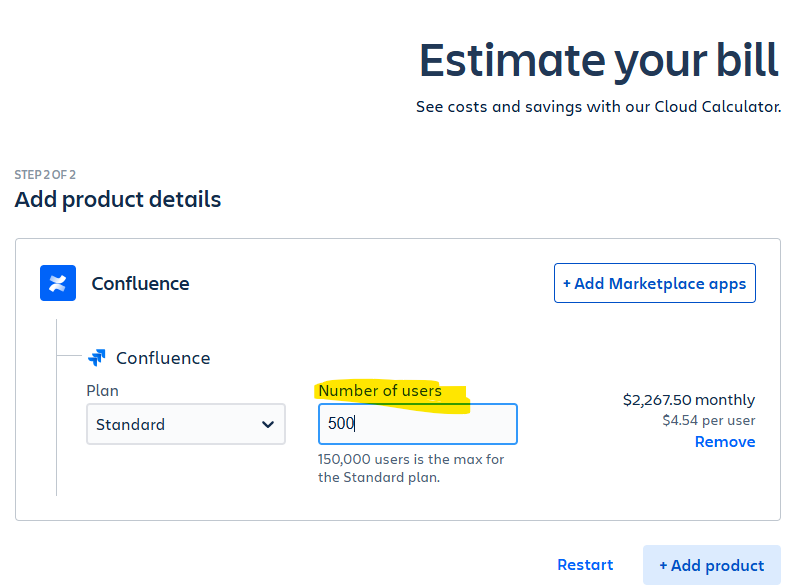Click the small Confluence icon in the tree

point(97,357)
